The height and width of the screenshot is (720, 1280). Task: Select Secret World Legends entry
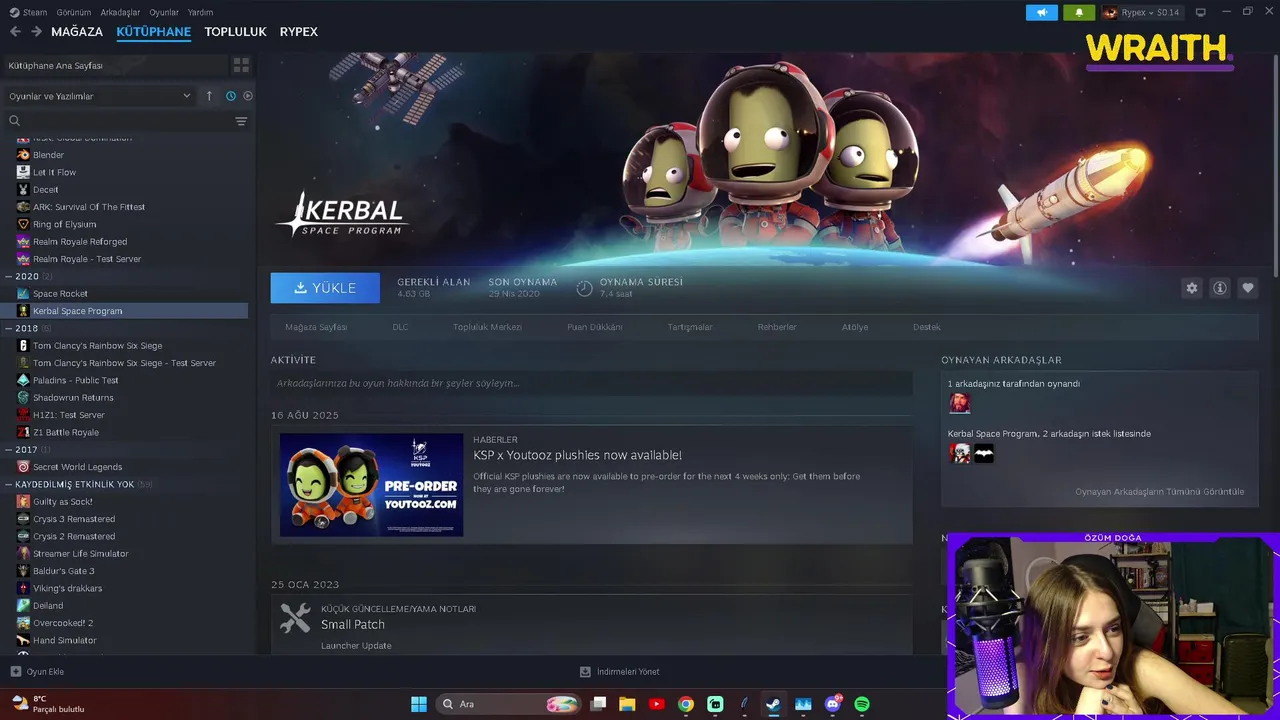77,467
